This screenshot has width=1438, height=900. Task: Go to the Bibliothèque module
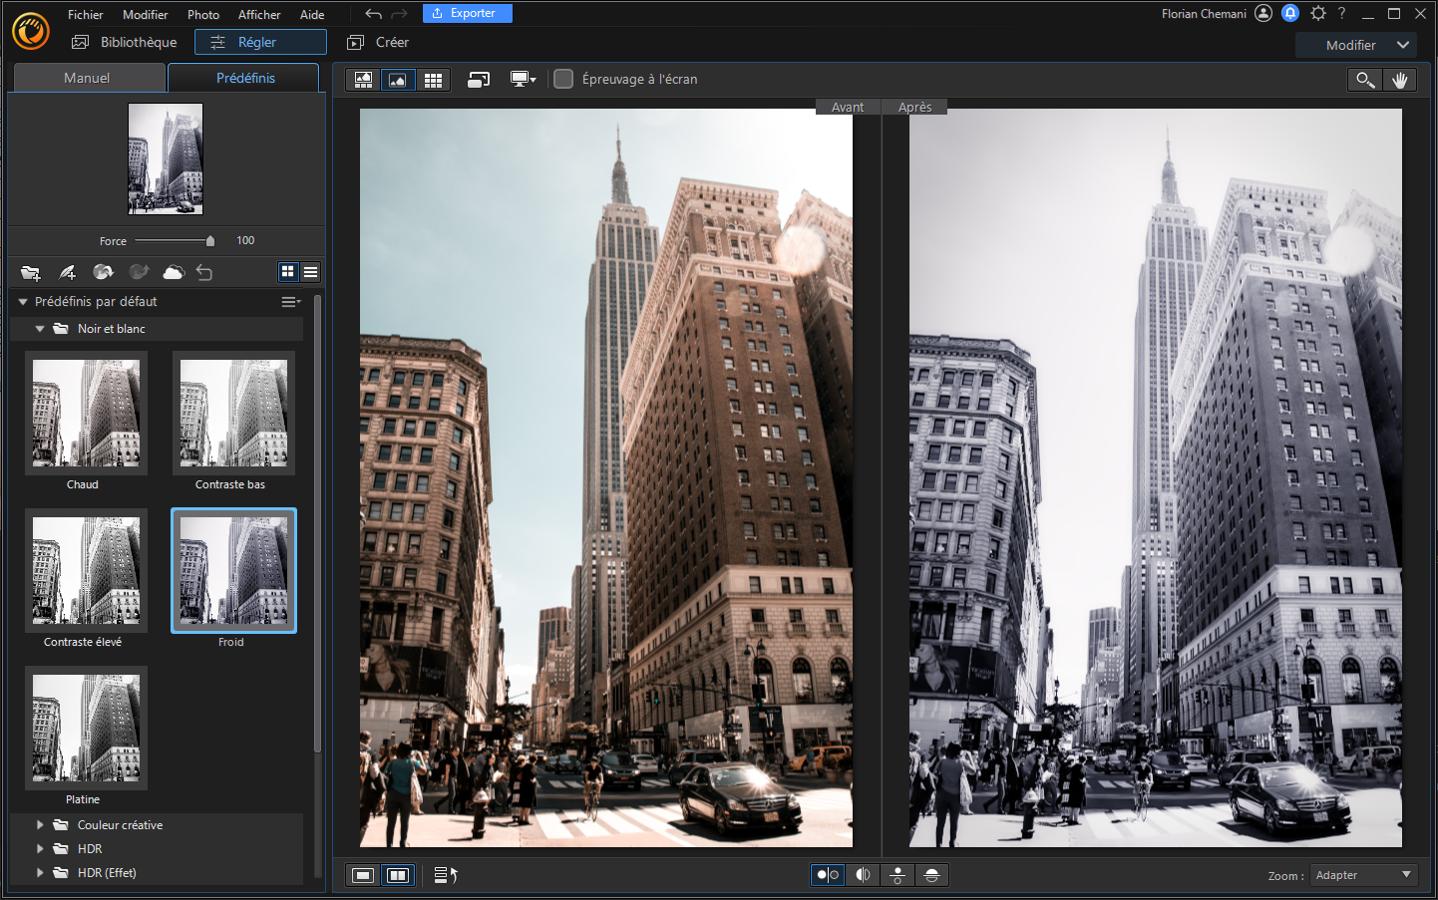[124, 42]
